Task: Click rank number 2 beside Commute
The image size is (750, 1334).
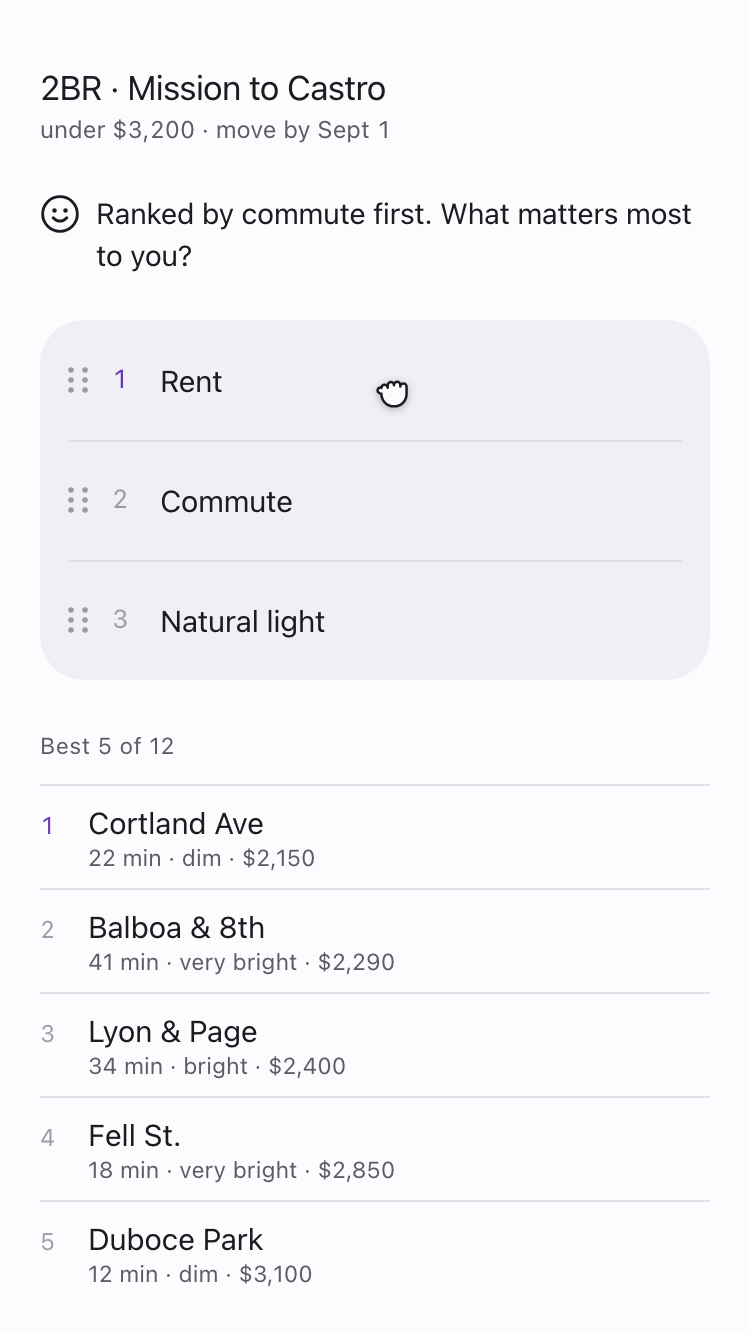Action: pyautogui.click(x=120, y=500)
